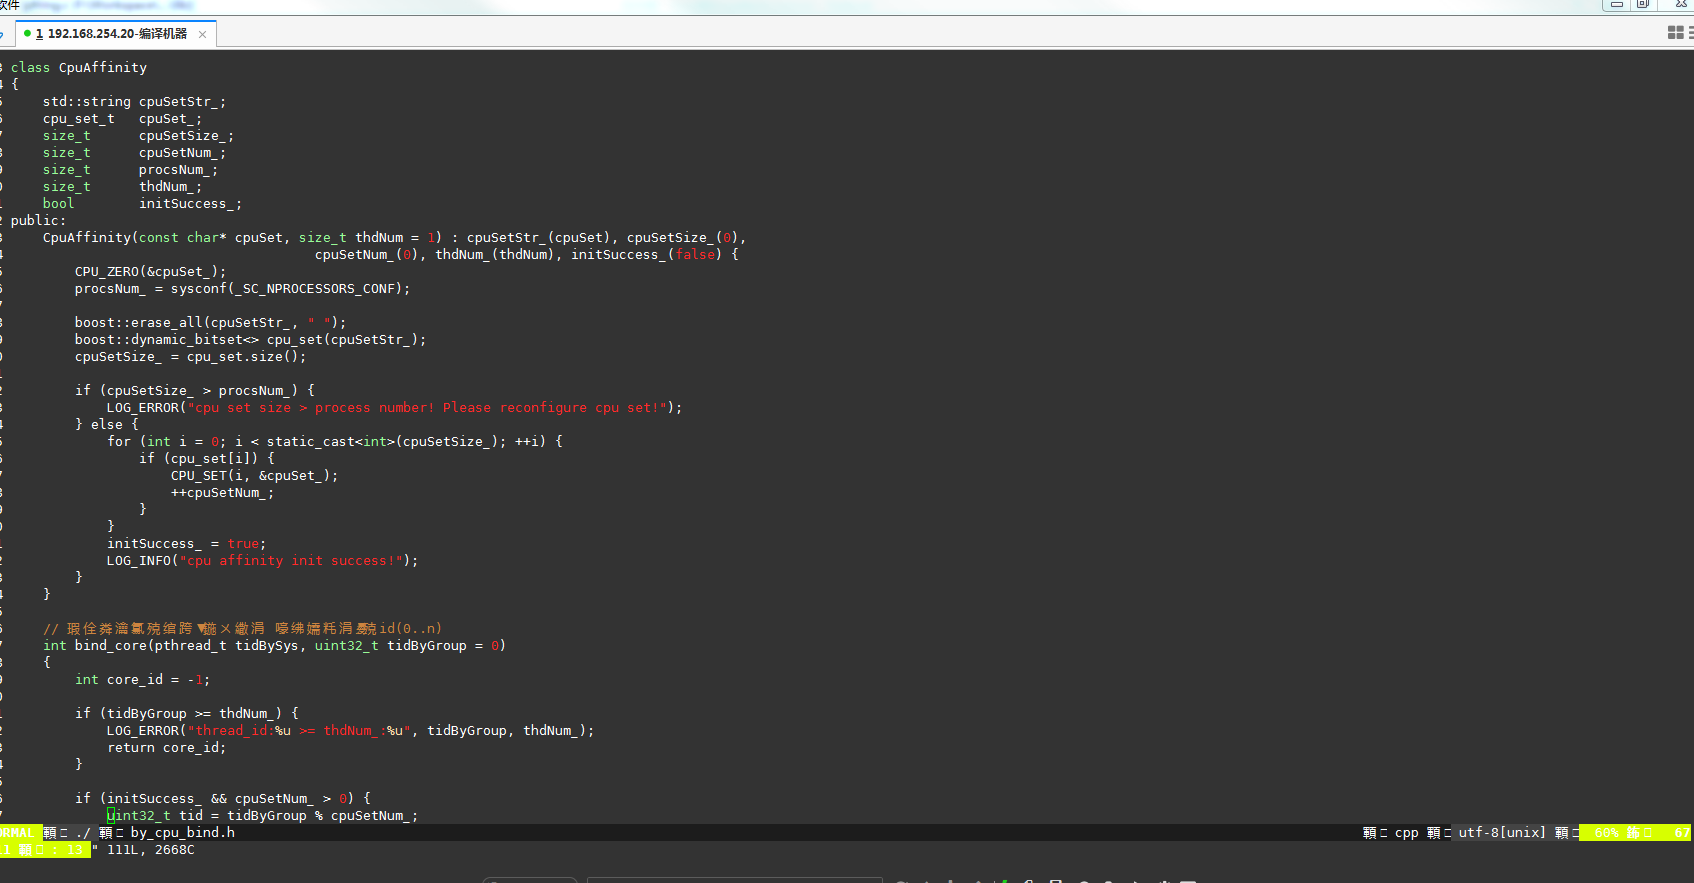The width and height of the screenshot is (1694, 883).
Task: Click the 'return core_id;' statement
Action: tap(166, 747)
